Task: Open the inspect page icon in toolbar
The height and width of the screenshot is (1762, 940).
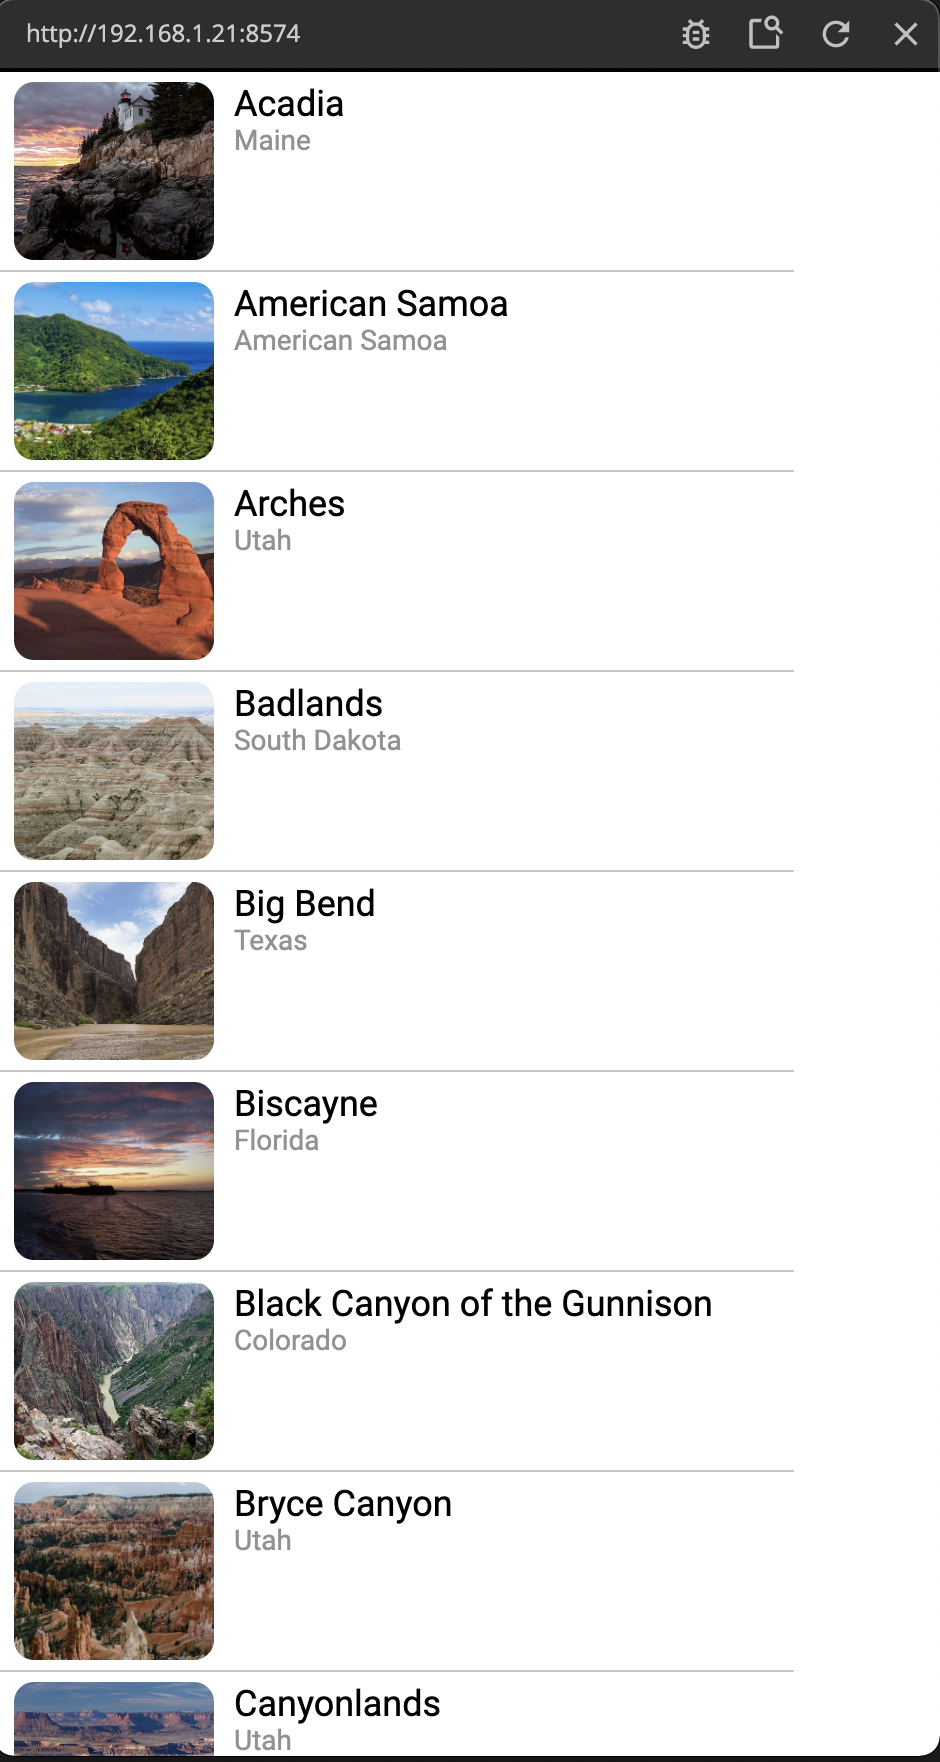Action: pyautogui.click(x=765, y=34)
